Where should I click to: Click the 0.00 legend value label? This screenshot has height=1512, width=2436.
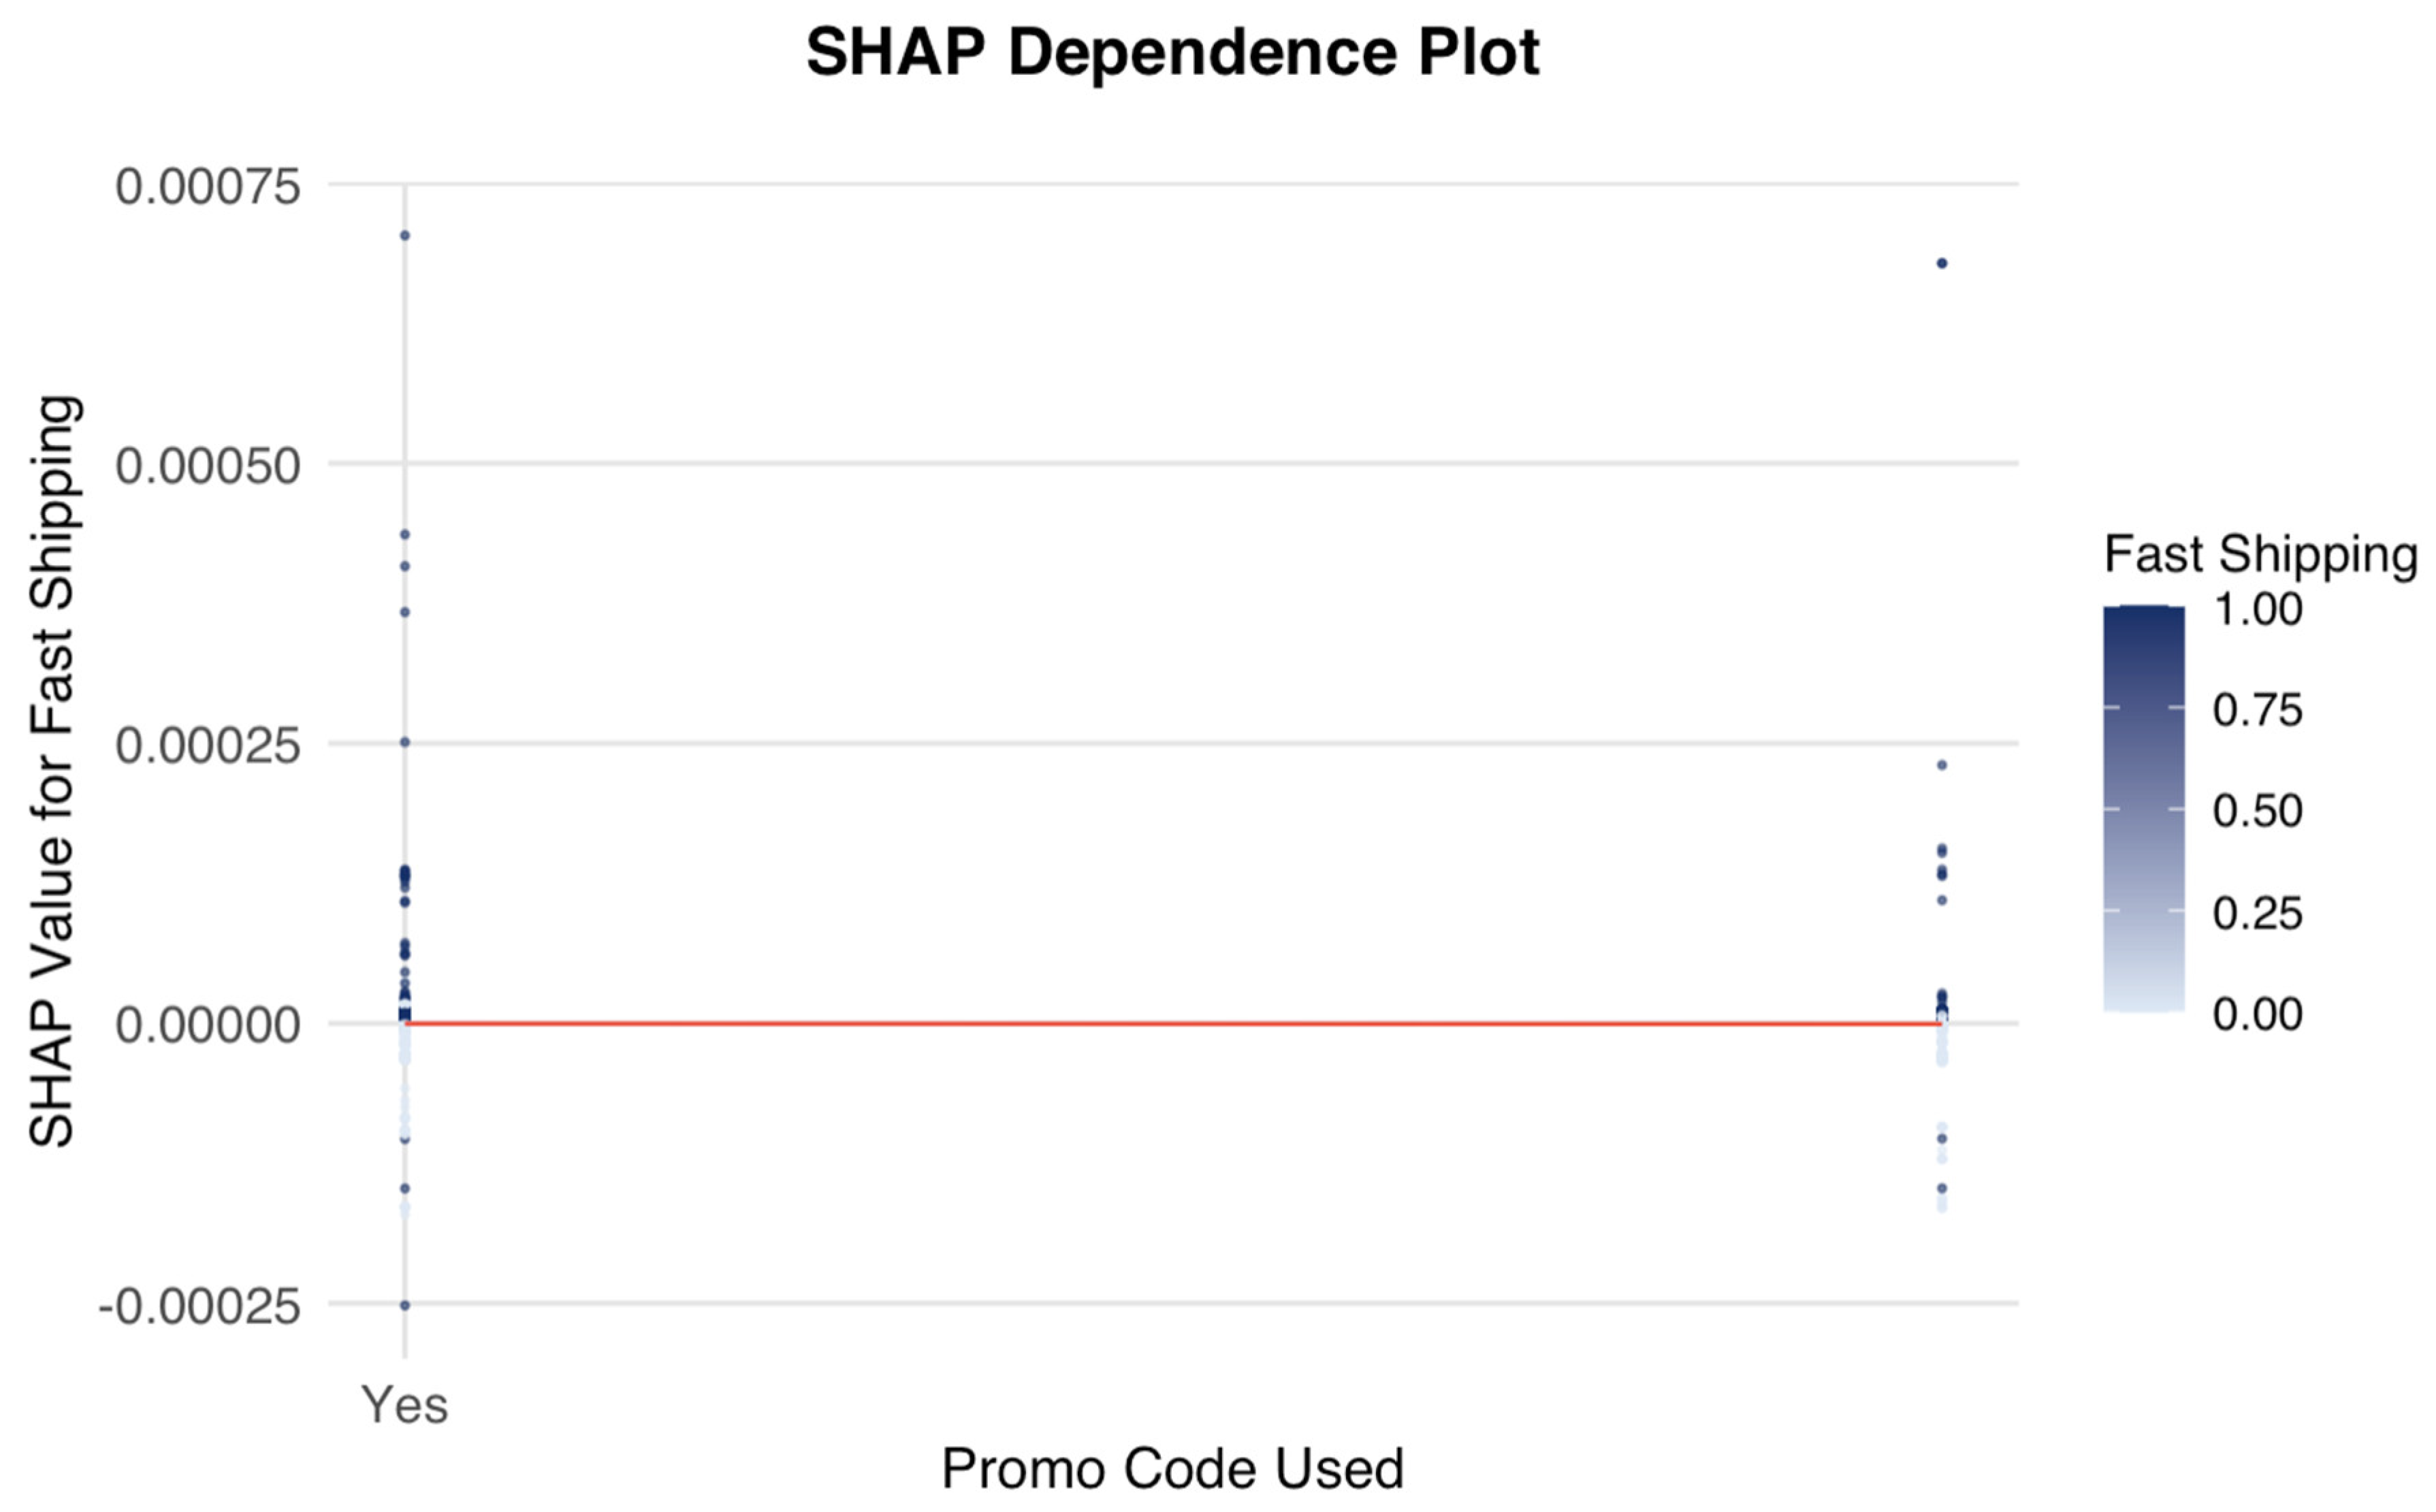click(2257, 1014)
